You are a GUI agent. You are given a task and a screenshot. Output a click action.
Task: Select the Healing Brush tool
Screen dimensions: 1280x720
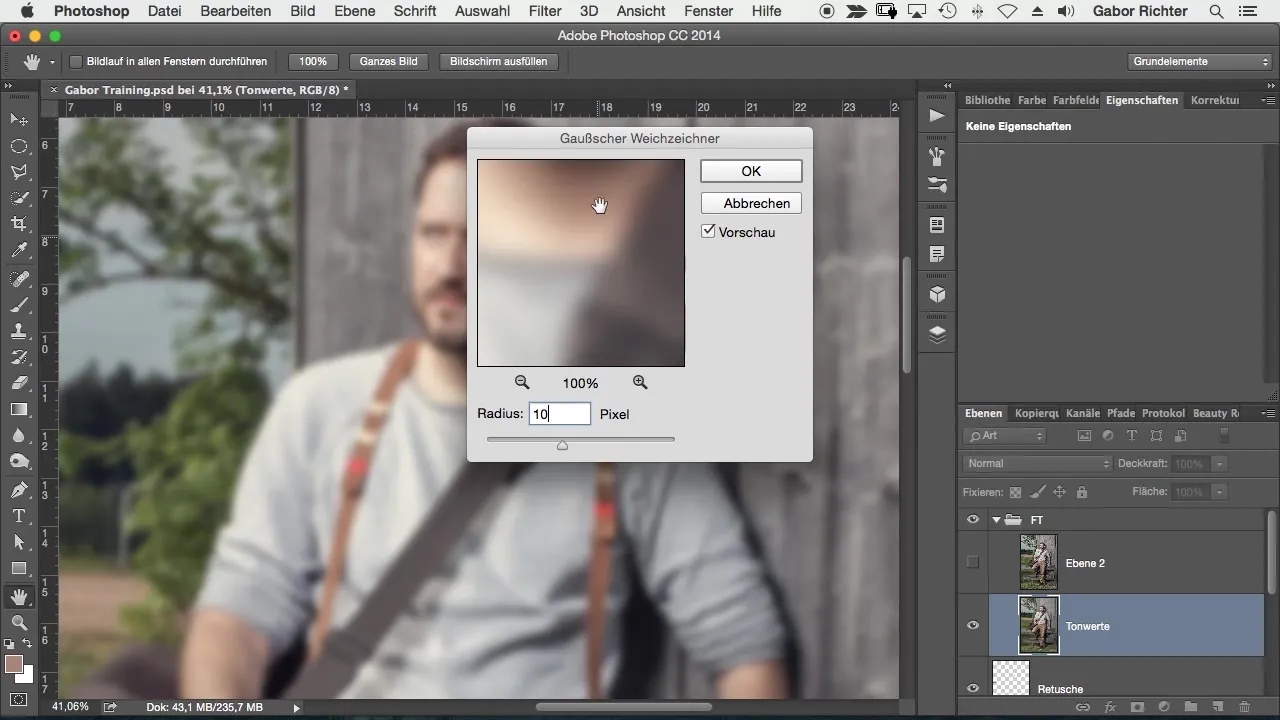click(18, 279)
